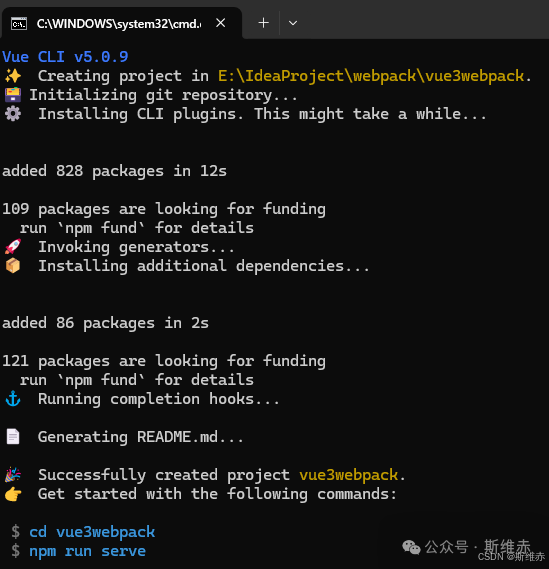Click the yellow vue3webpack project name

tap(349, 475)
